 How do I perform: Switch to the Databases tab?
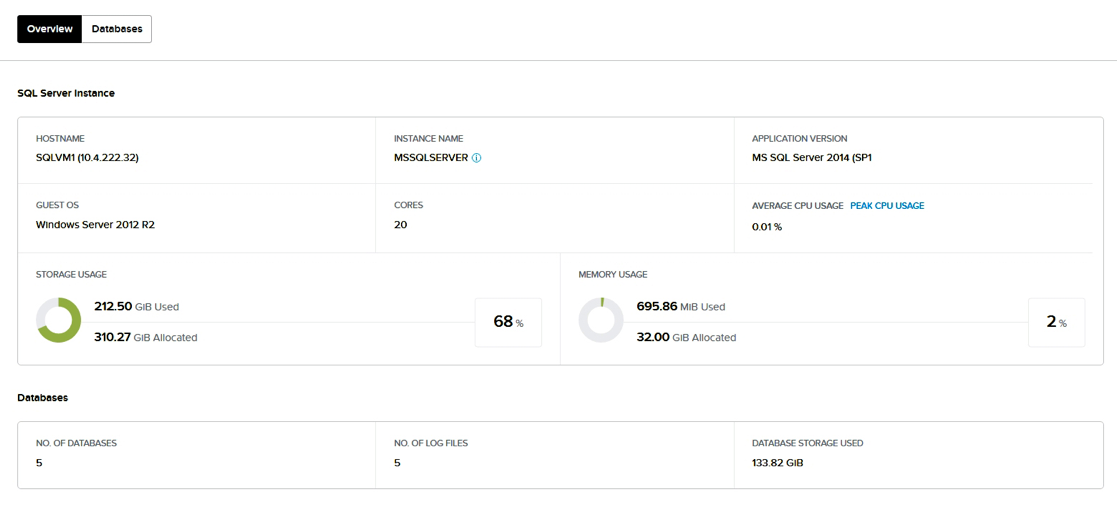coord(117,29)
